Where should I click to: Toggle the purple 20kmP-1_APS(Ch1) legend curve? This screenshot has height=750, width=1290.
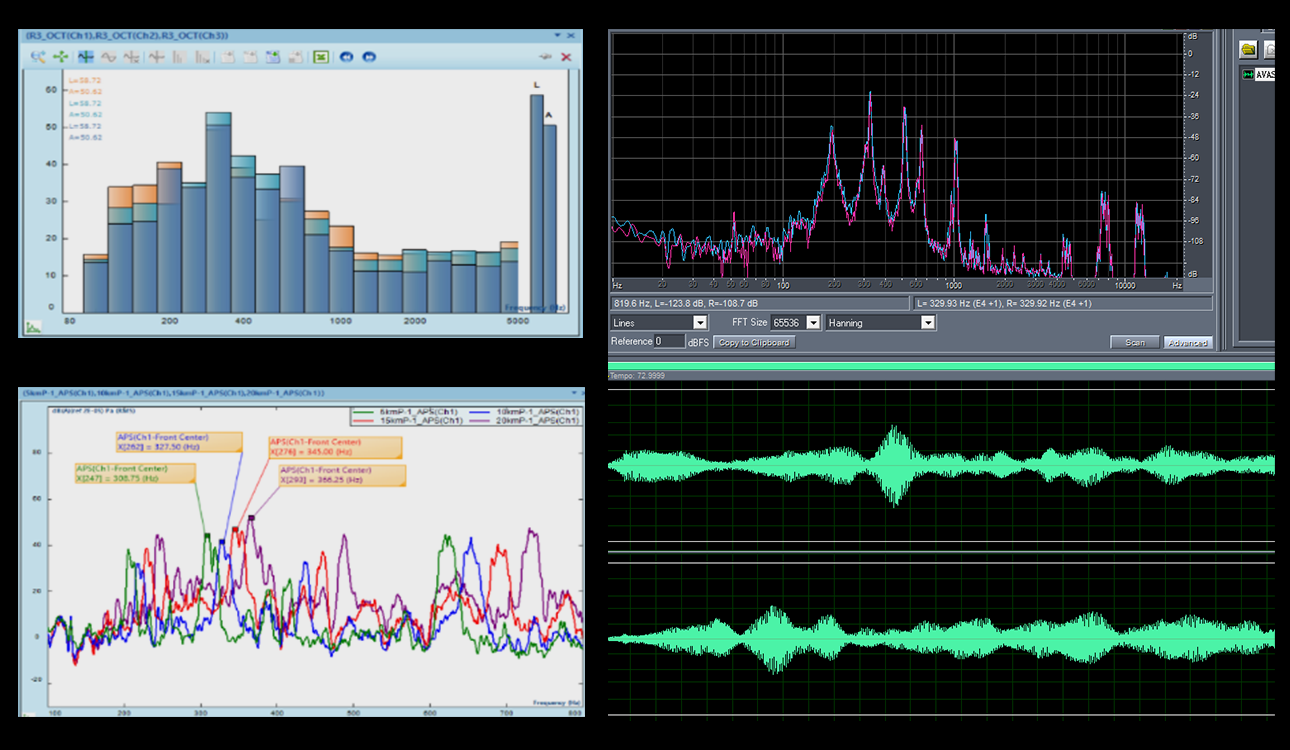[480, 419]
